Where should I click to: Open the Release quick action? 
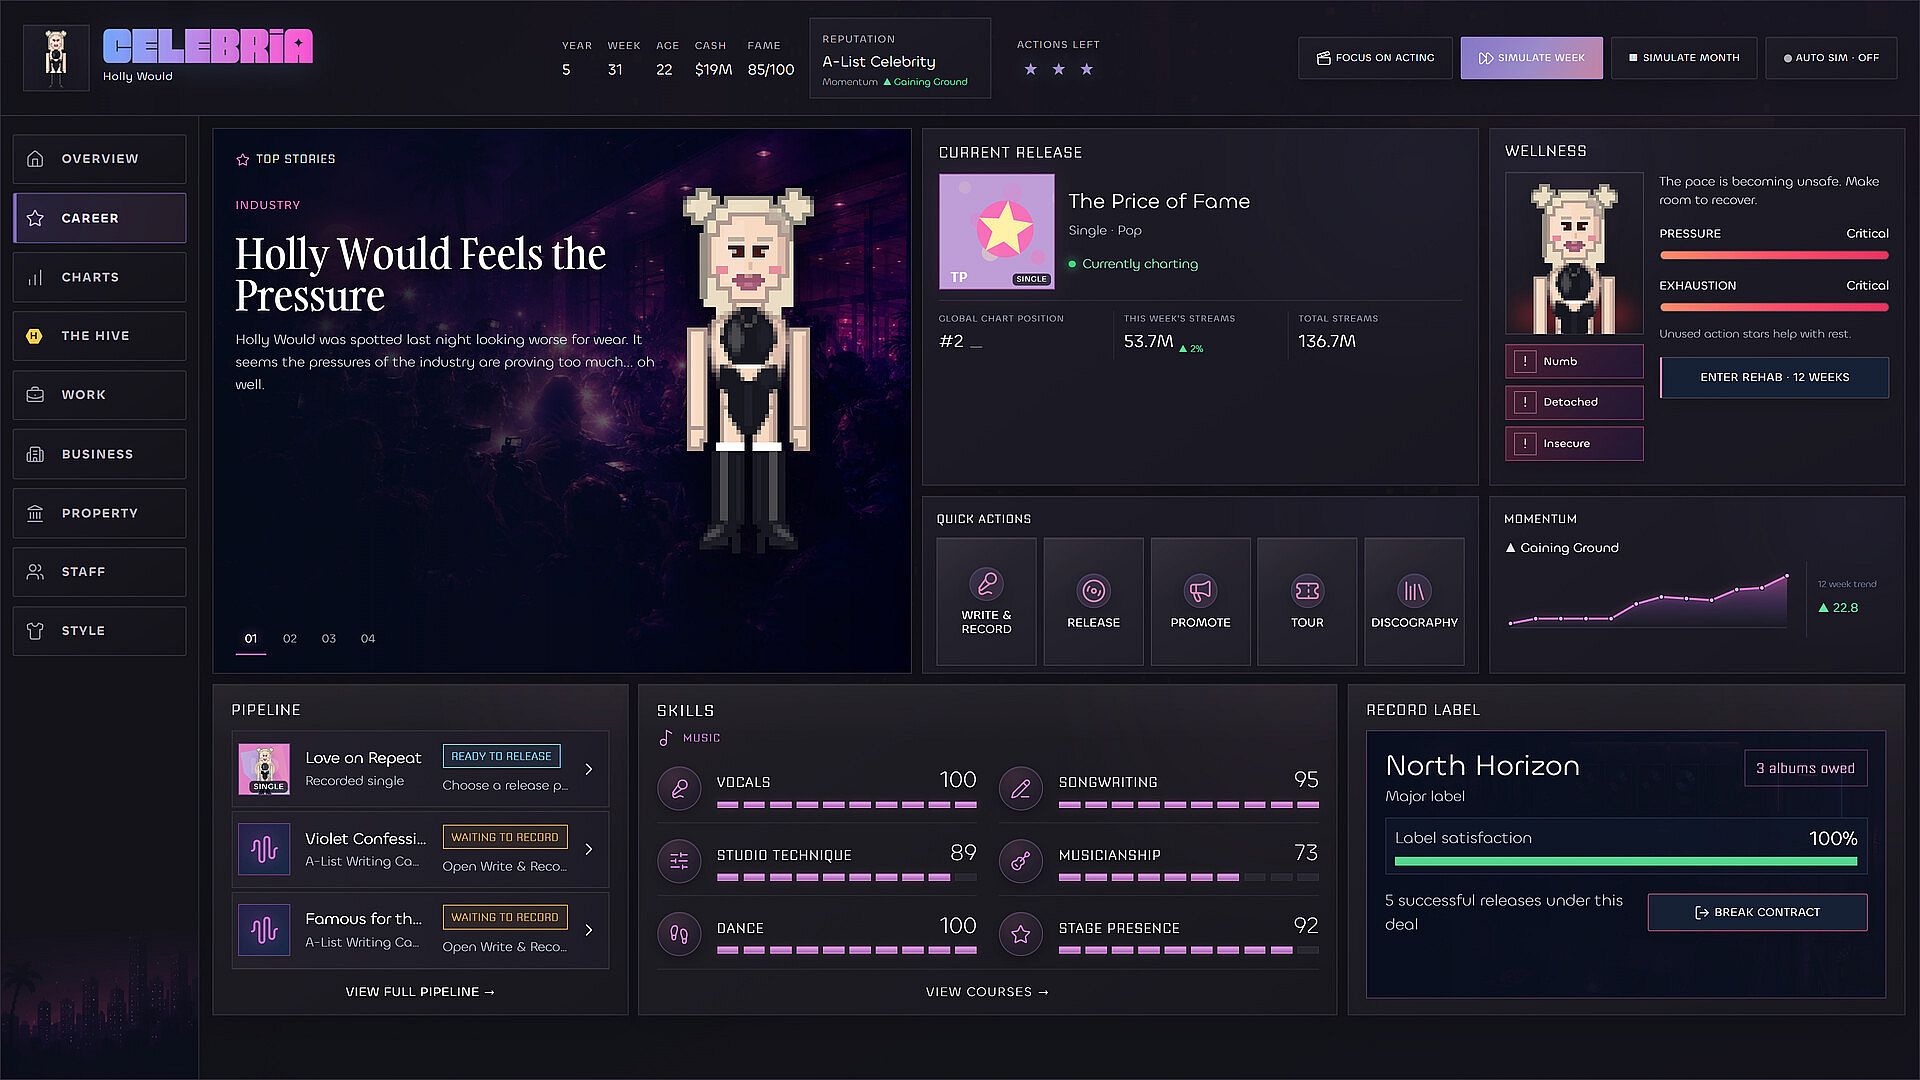pos(1093,601)
